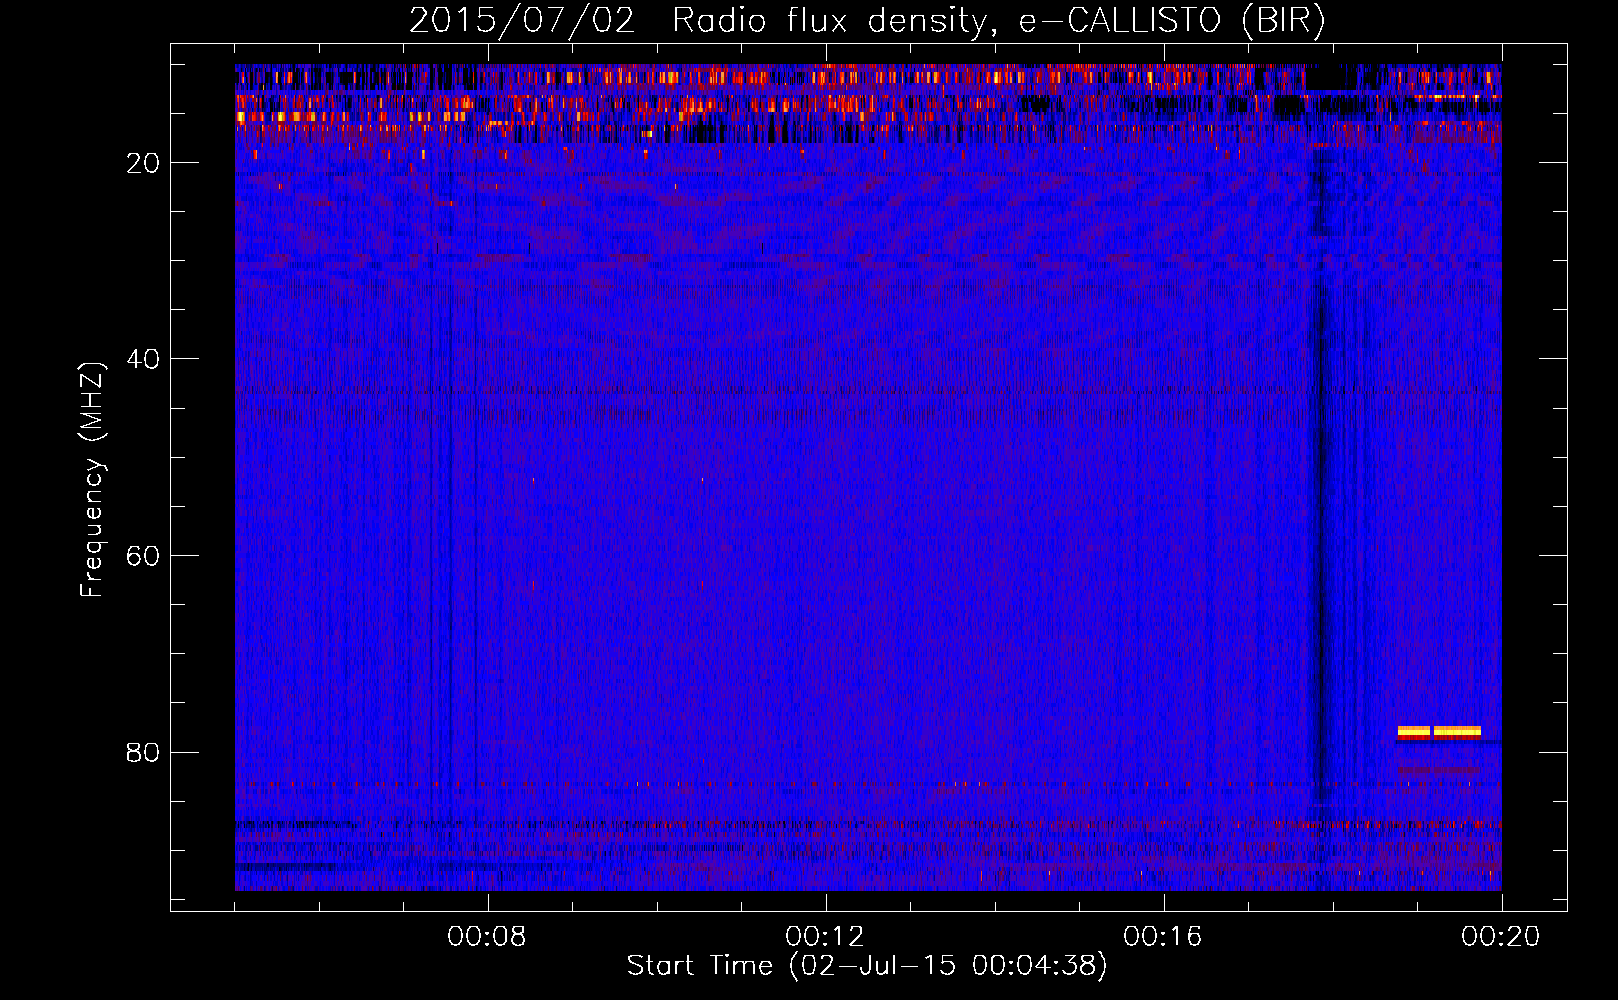This screenshot has width=1618, height=1000.
Task: Click the "Start Time (02-Jul-15 00:04:38)" axis label
Action: click(867, 966)
